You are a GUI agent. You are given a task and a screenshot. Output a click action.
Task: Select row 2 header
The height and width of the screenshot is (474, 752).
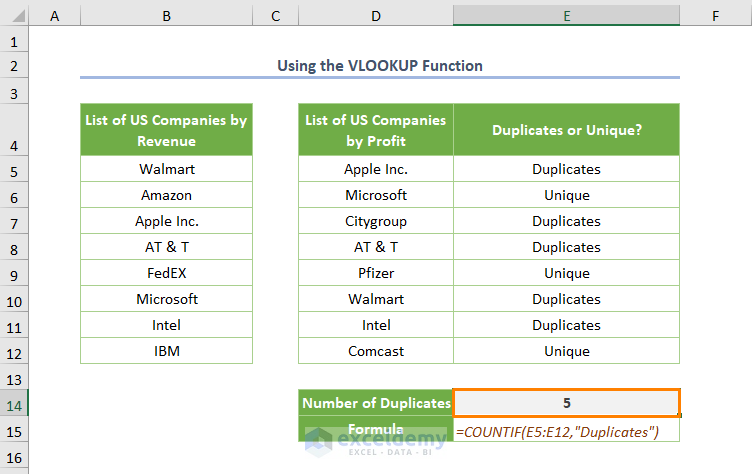(14, 66)
